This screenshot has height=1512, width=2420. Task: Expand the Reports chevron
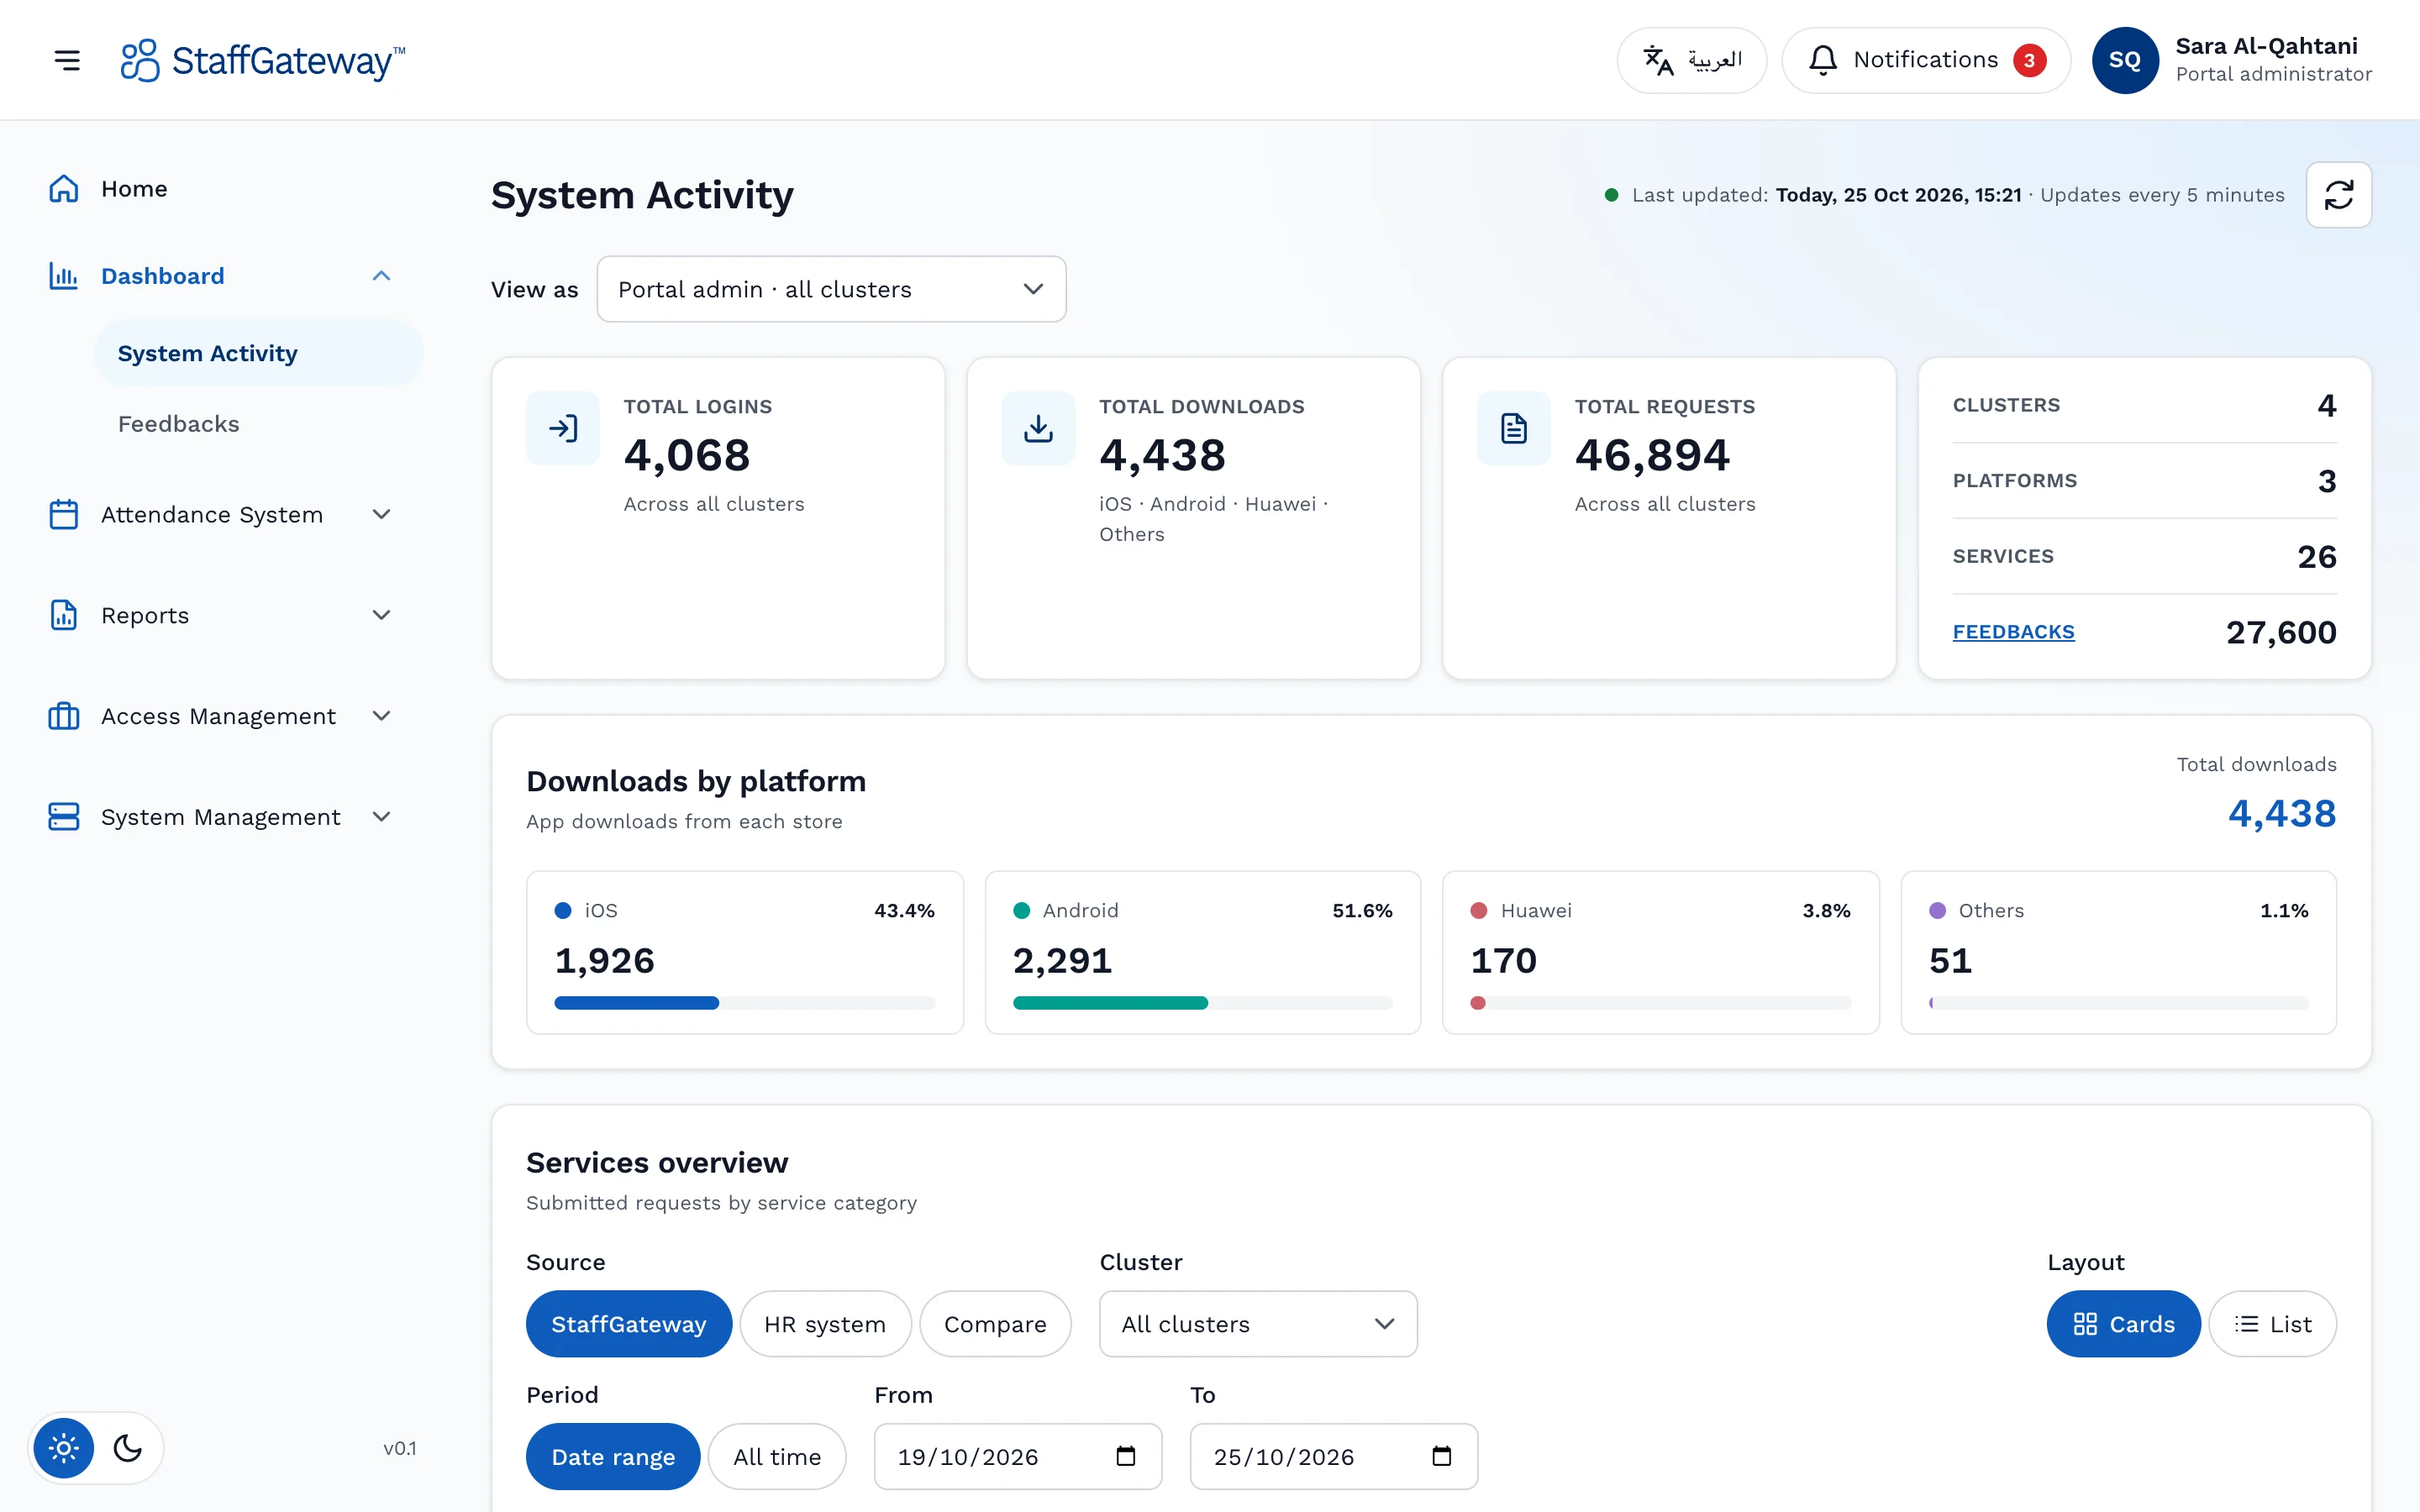[381, 615]
